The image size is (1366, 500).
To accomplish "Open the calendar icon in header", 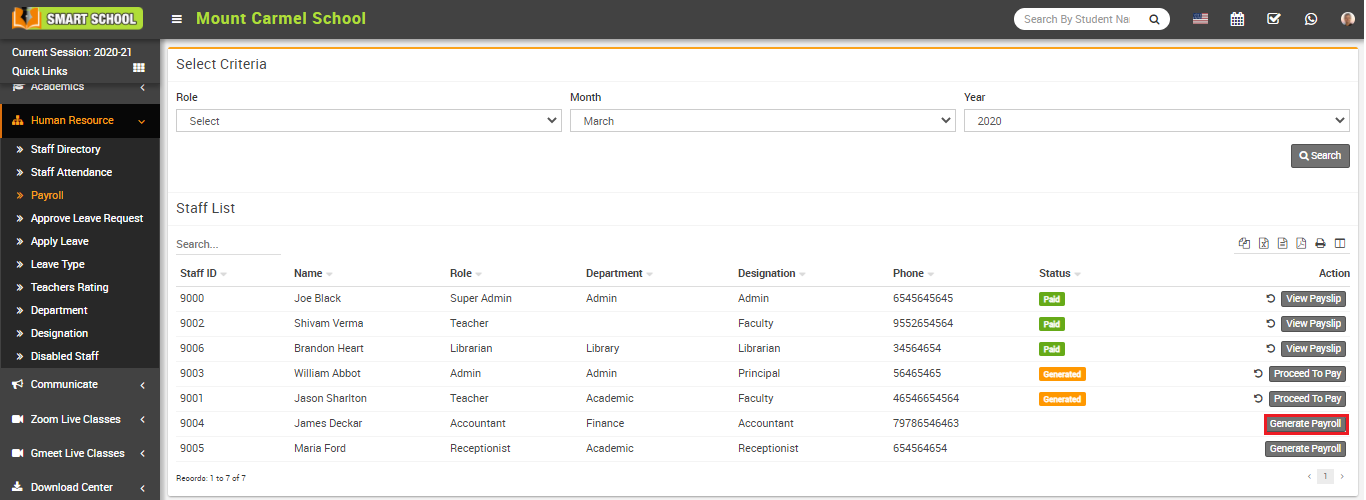I will pyautogui.click(x=1237, y=19).
